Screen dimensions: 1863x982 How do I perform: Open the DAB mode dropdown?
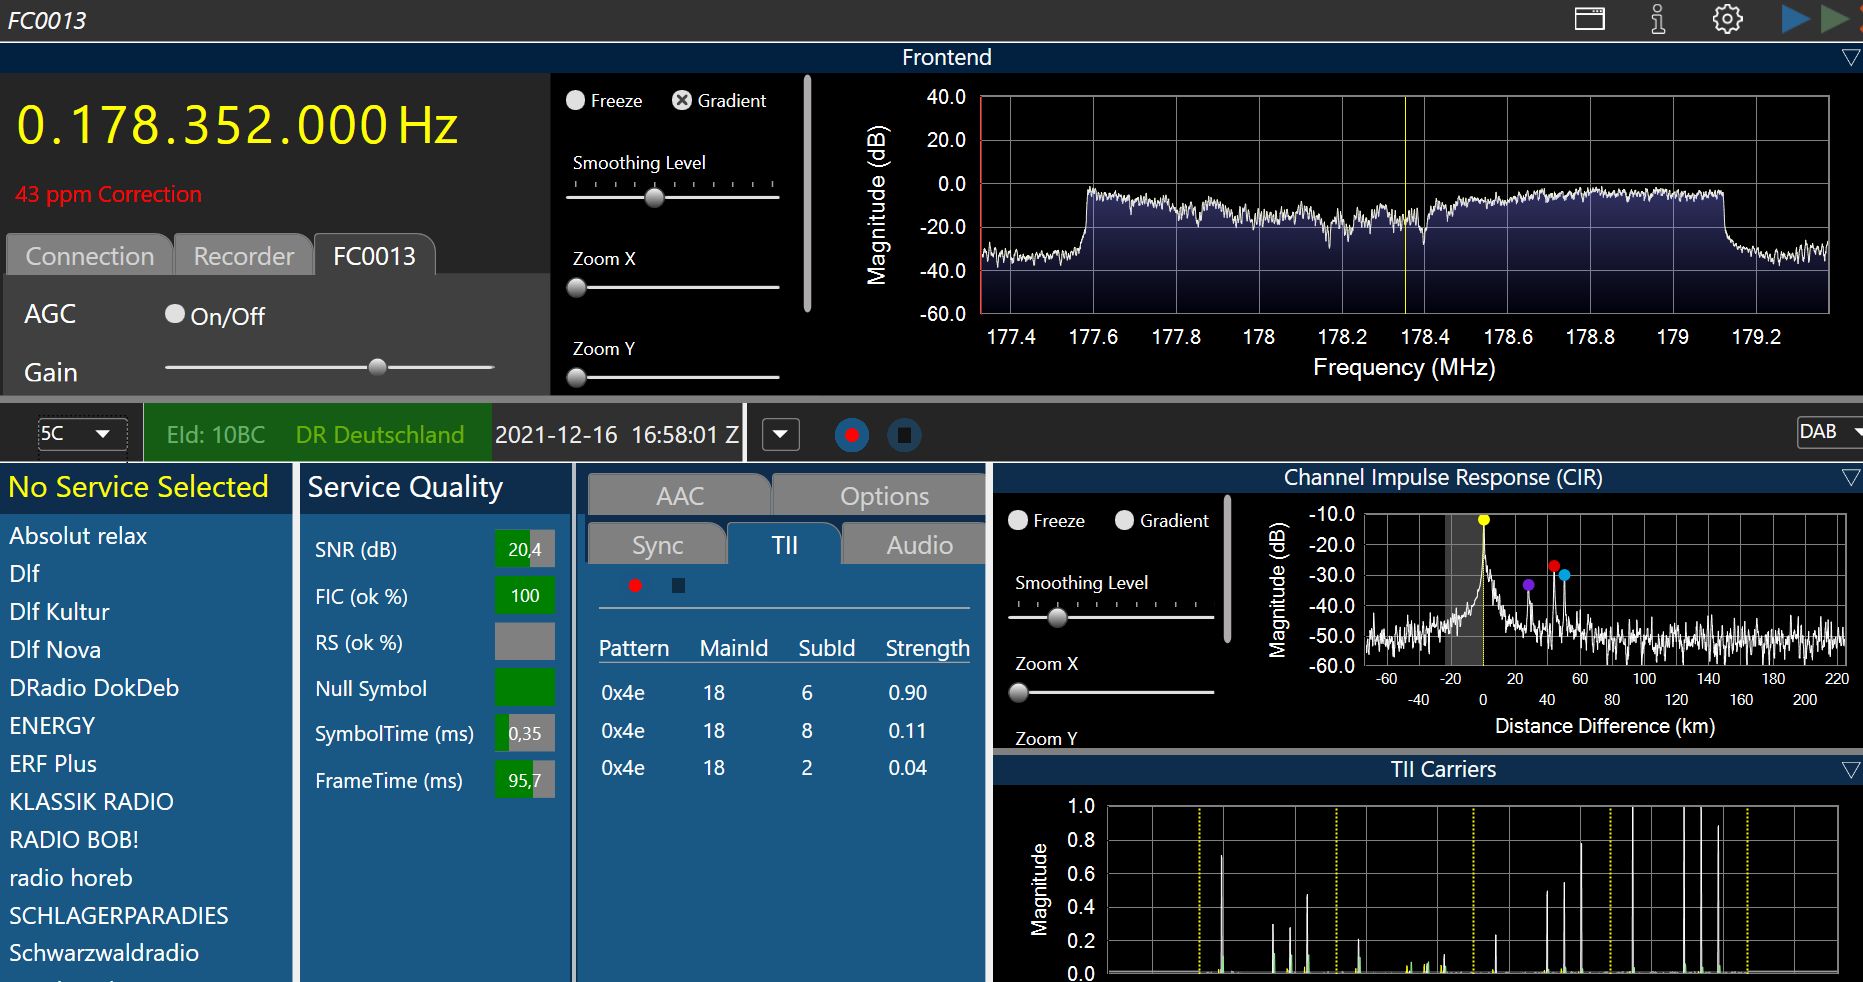point(1828,432)
